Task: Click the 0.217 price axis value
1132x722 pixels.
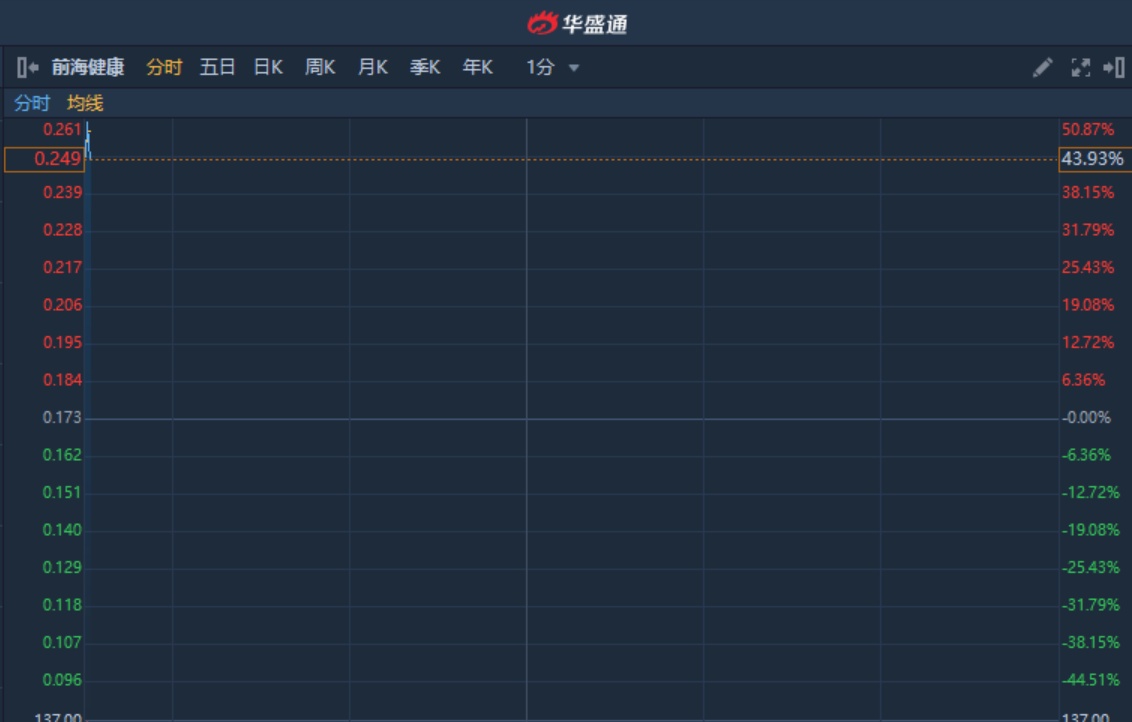Action: 63,268
